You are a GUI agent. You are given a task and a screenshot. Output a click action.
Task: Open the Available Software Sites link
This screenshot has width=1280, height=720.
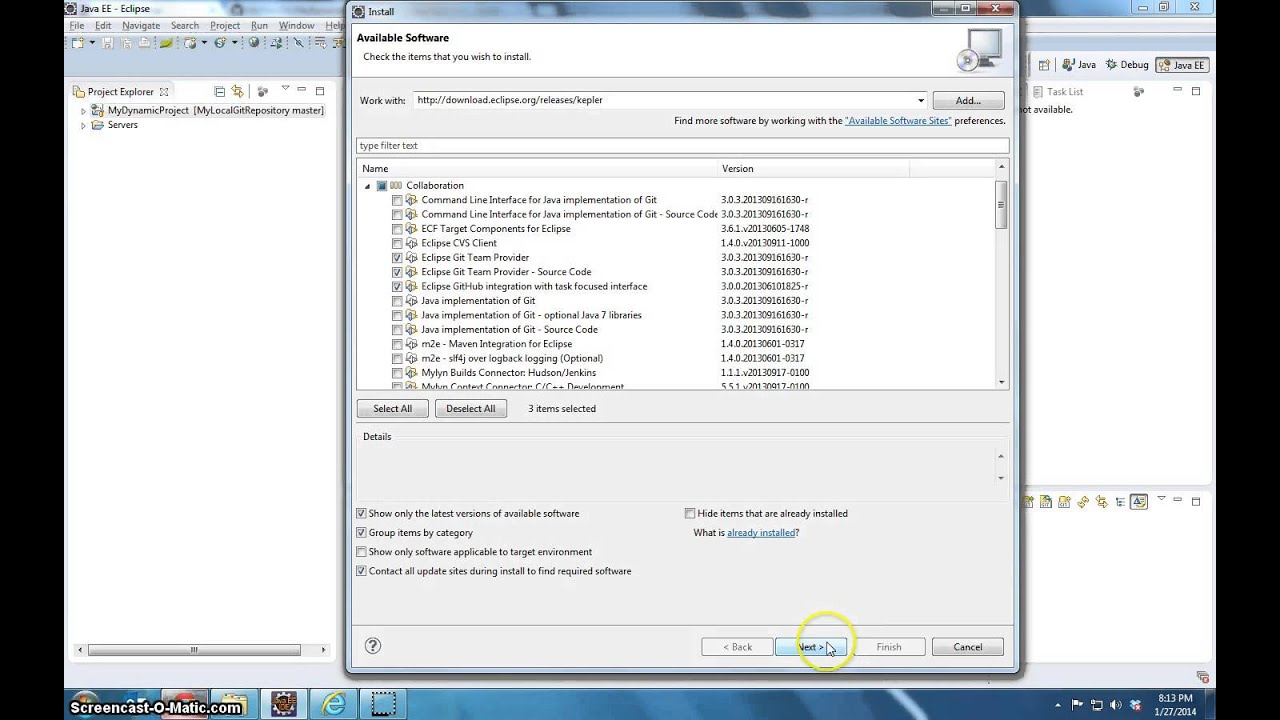tap(898, 121)
